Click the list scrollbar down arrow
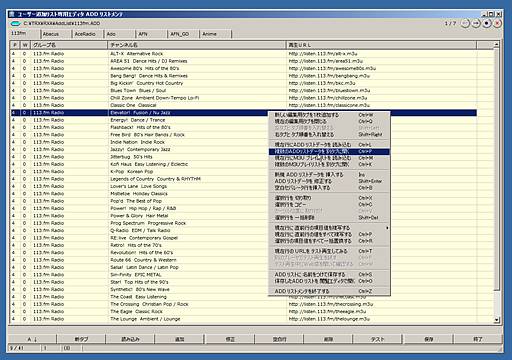 tap(496, 320)
